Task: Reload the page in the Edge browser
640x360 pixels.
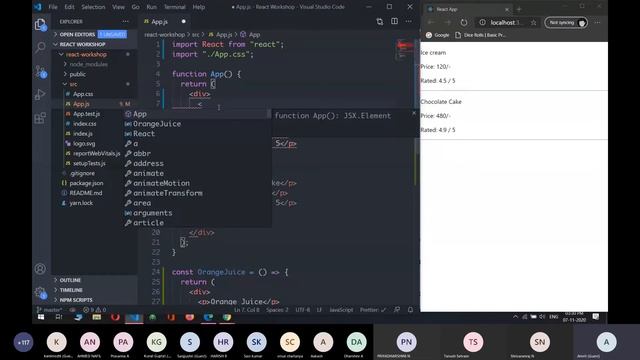Action: point(464,23)
